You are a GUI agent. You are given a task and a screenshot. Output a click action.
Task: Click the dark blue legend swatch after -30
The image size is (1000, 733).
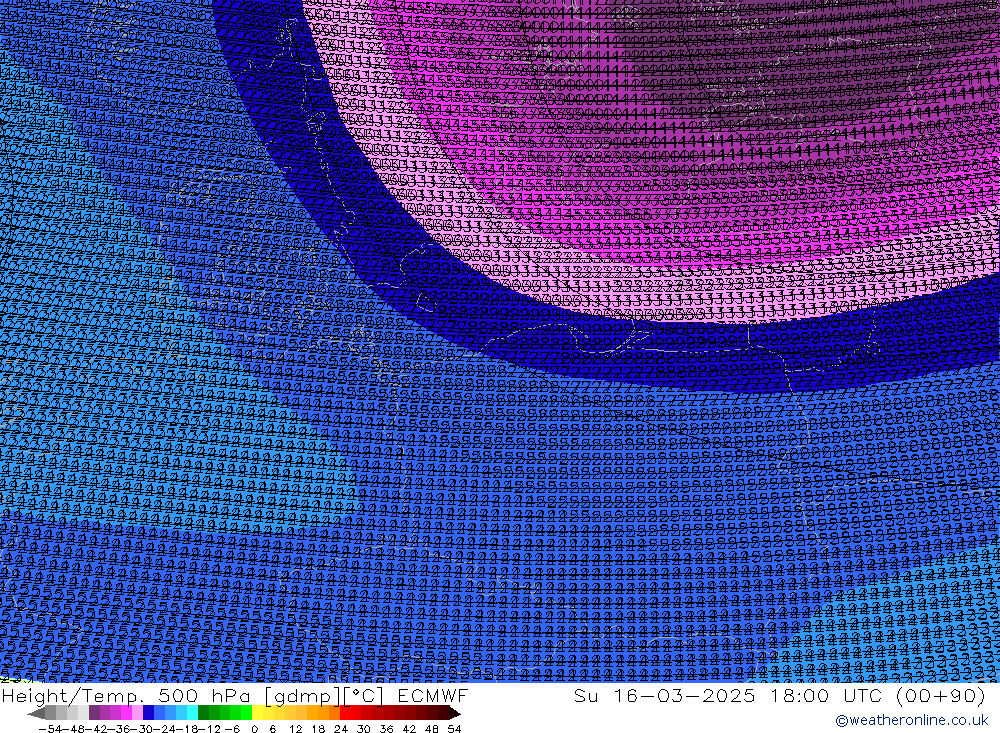(149, 713)
